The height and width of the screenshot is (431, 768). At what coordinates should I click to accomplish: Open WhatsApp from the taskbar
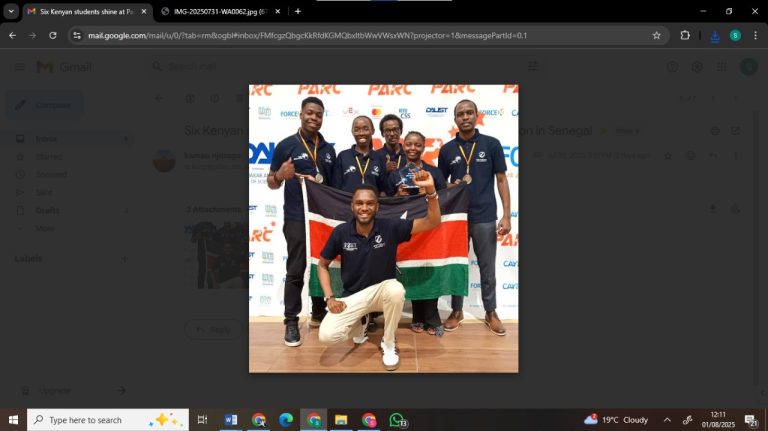point(397,420)
